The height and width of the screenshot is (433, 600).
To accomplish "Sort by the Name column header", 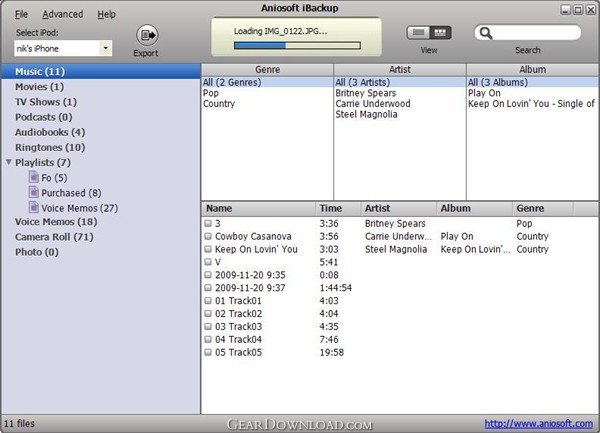I will 259,208.
